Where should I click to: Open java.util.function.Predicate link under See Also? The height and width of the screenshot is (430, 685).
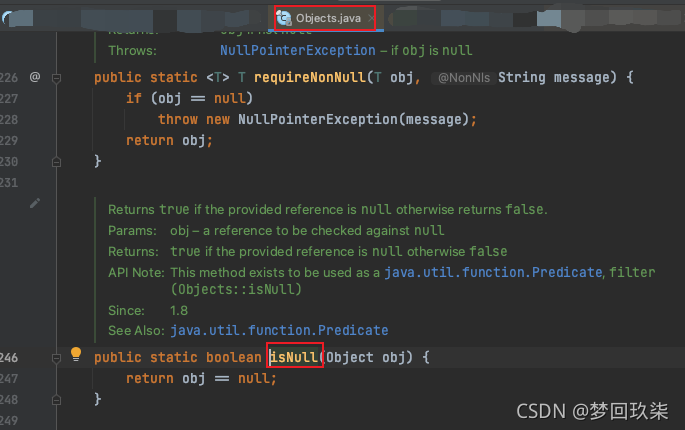click(279, 330)
